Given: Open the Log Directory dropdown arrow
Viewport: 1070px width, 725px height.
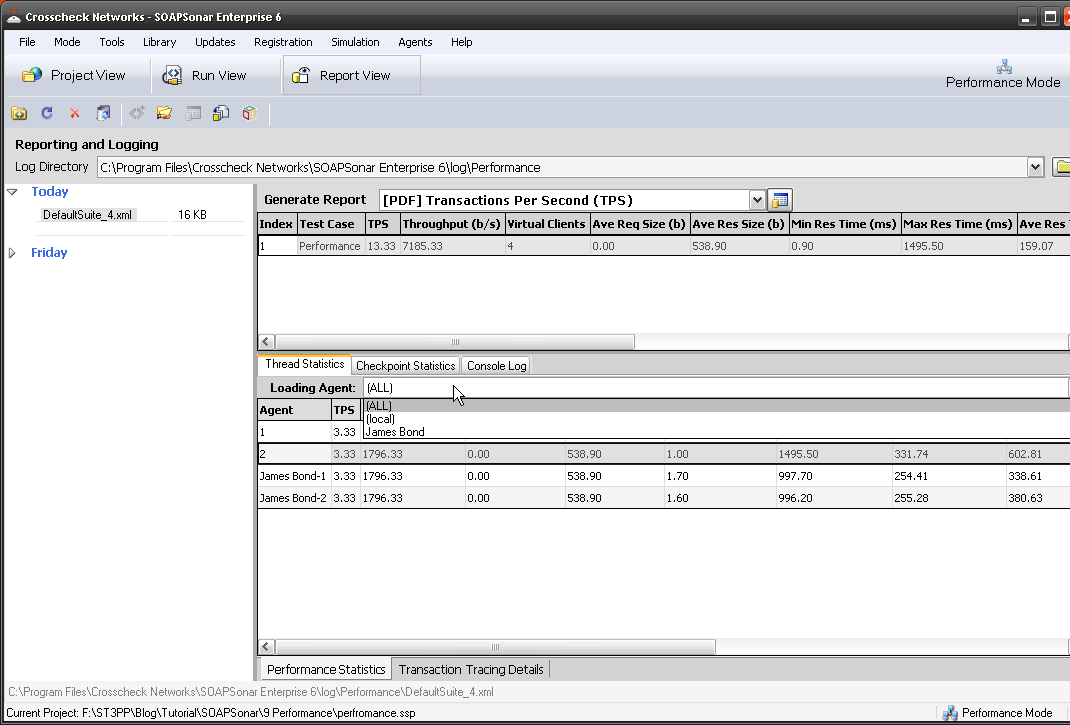Looking at the screenshot, I should pos(1035,167).
